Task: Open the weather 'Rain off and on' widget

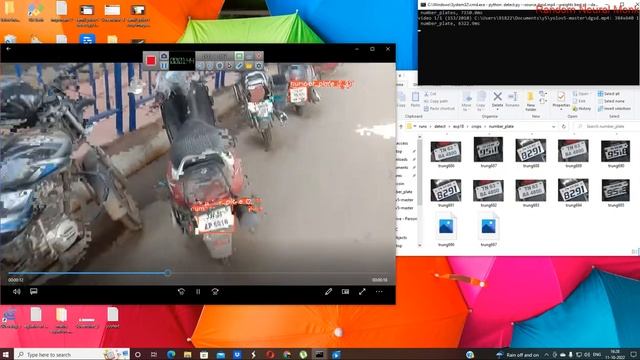Action: [518, 355]
